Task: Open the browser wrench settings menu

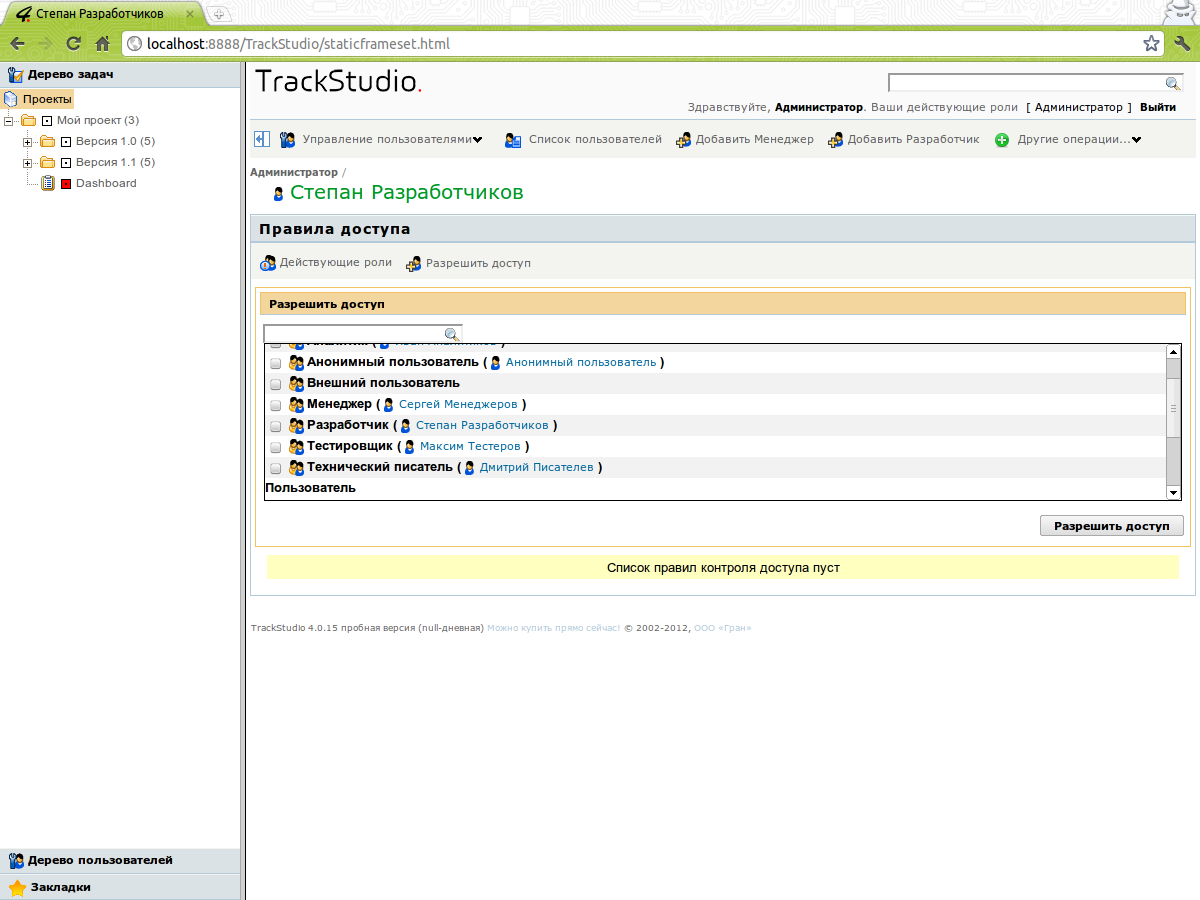Action: tap(1181, 44)
